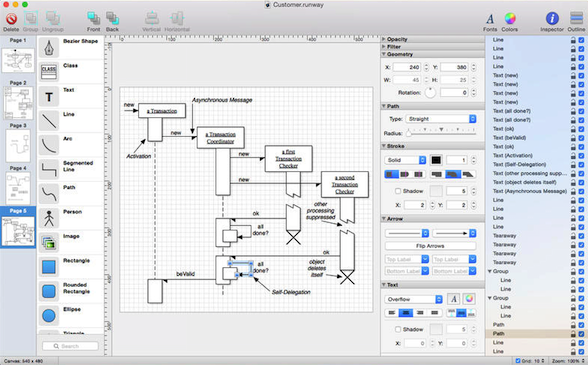
Task: Hide Text (Self-Delegation) via its checkbox
Action: point(581,164)
